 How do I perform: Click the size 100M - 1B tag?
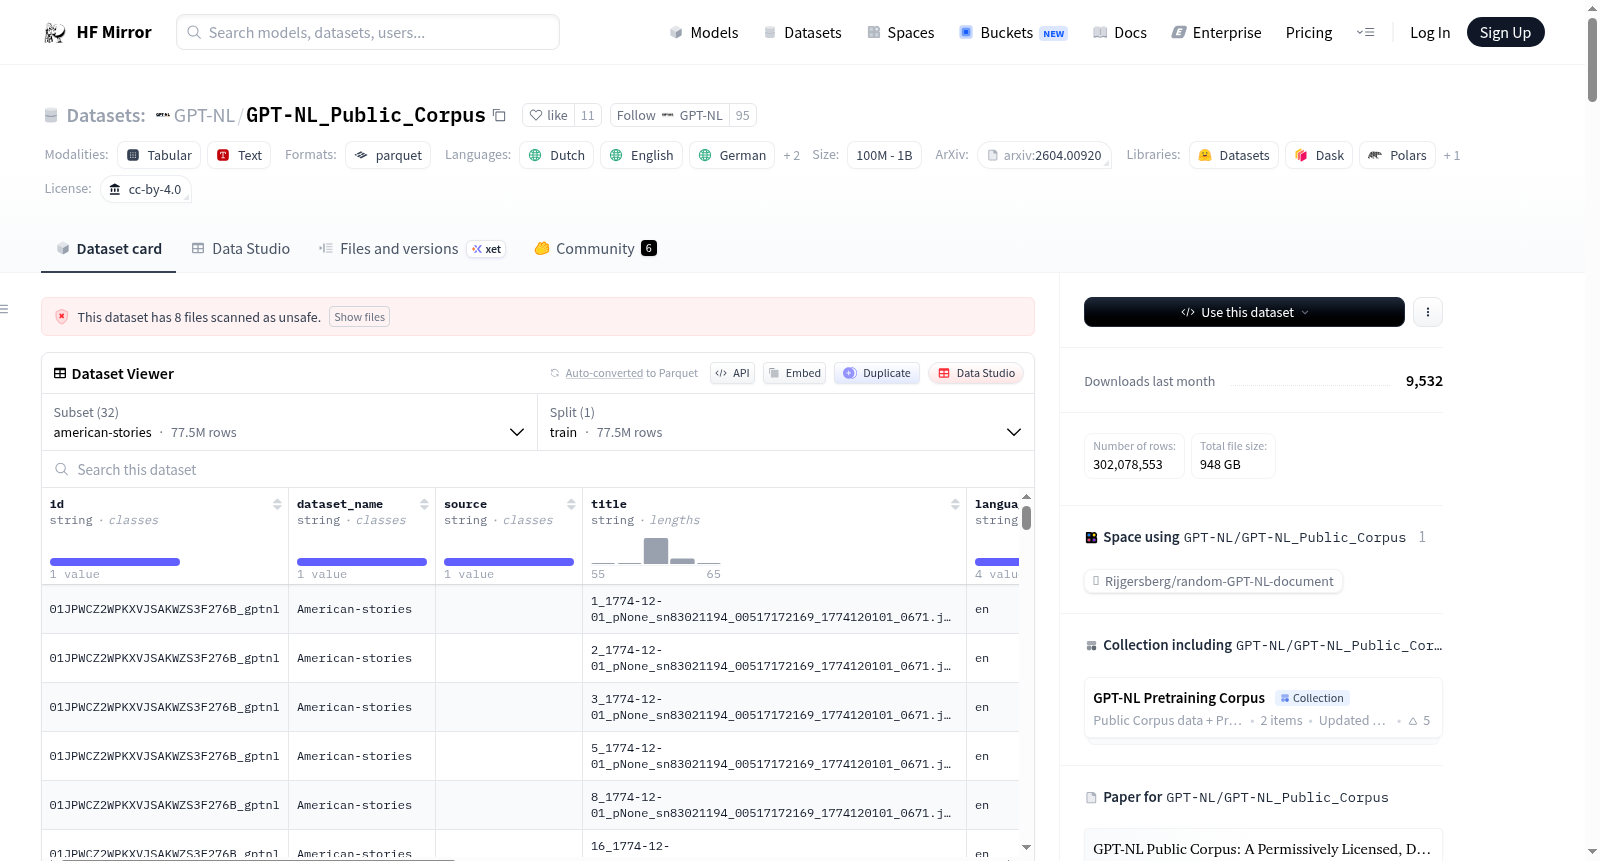[884, 155]
